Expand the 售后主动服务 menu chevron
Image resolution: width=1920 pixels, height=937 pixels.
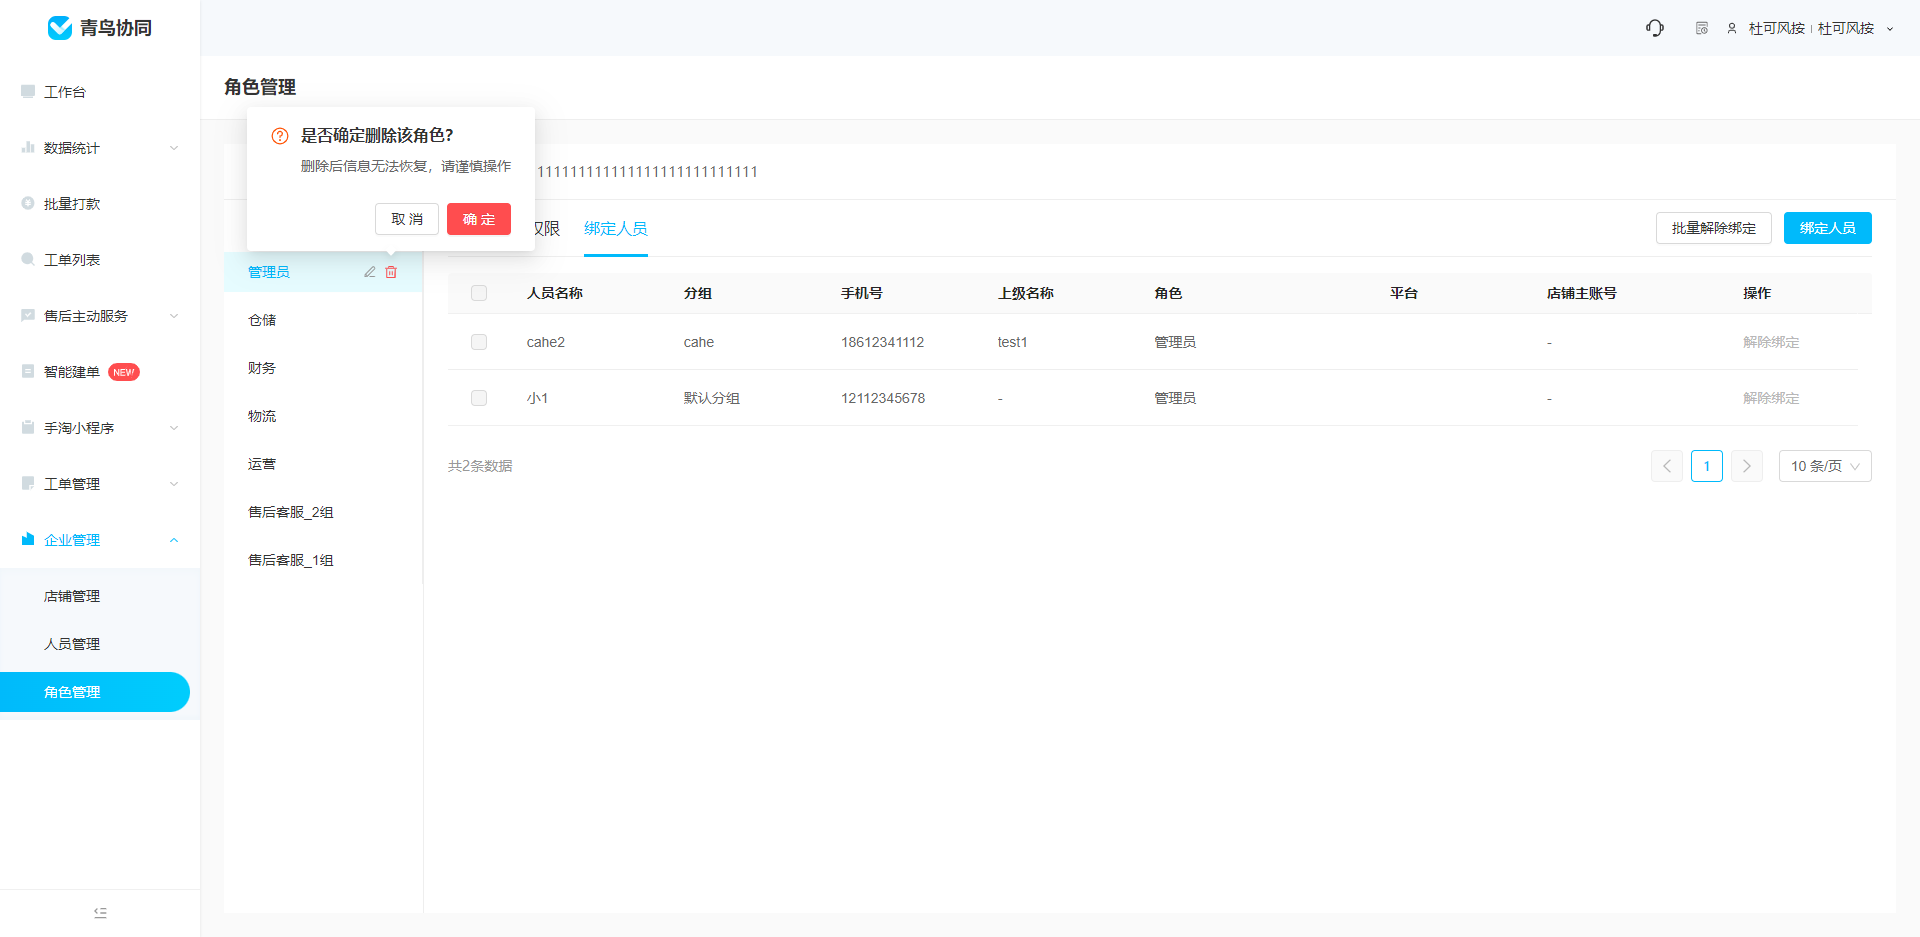tap(174, 316)
